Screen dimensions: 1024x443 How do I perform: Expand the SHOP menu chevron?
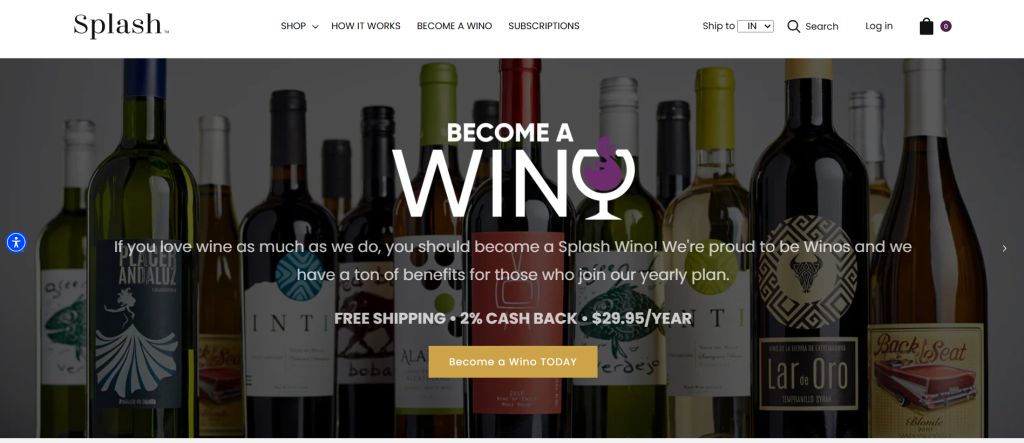(315, 27)
